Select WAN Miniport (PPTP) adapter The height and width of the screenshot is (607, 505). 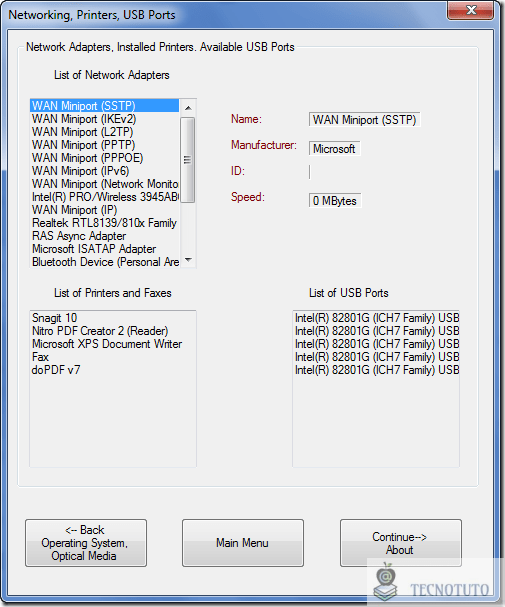(x=104, y=145)
